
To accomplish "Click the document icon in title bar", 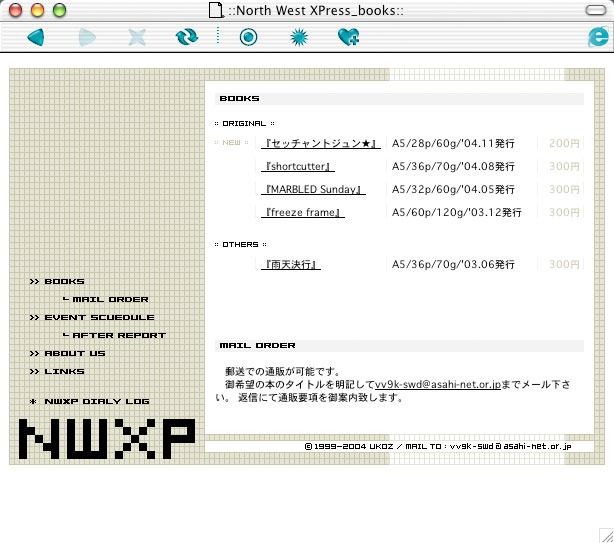I will [214, 10].
